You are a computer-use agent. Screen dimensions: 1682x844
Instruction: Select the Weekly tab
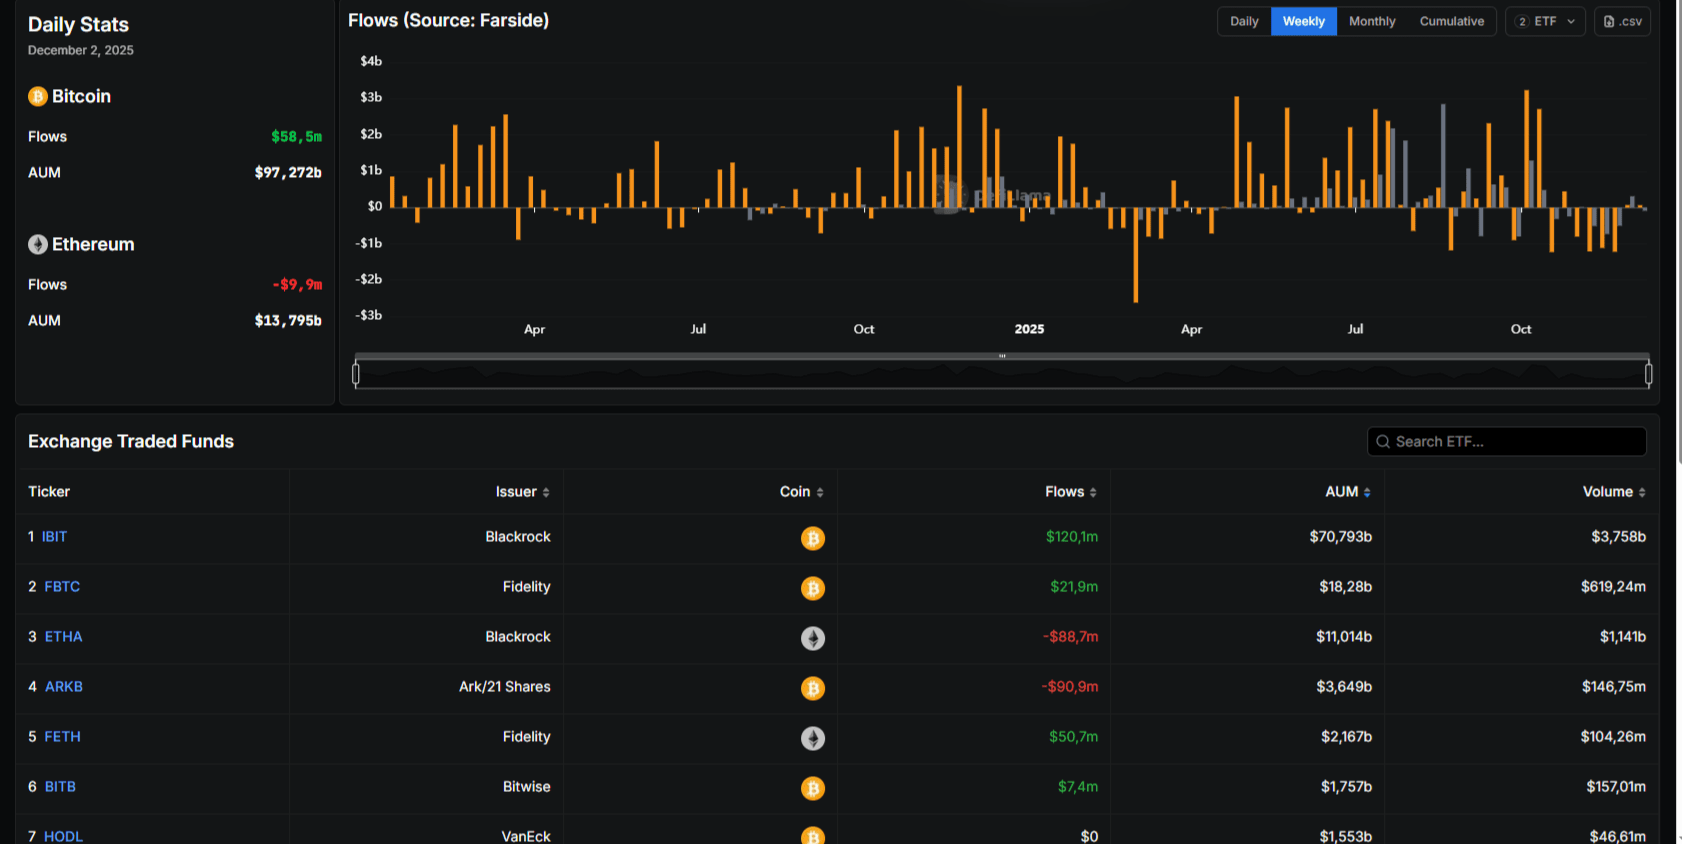point(1303,21)
